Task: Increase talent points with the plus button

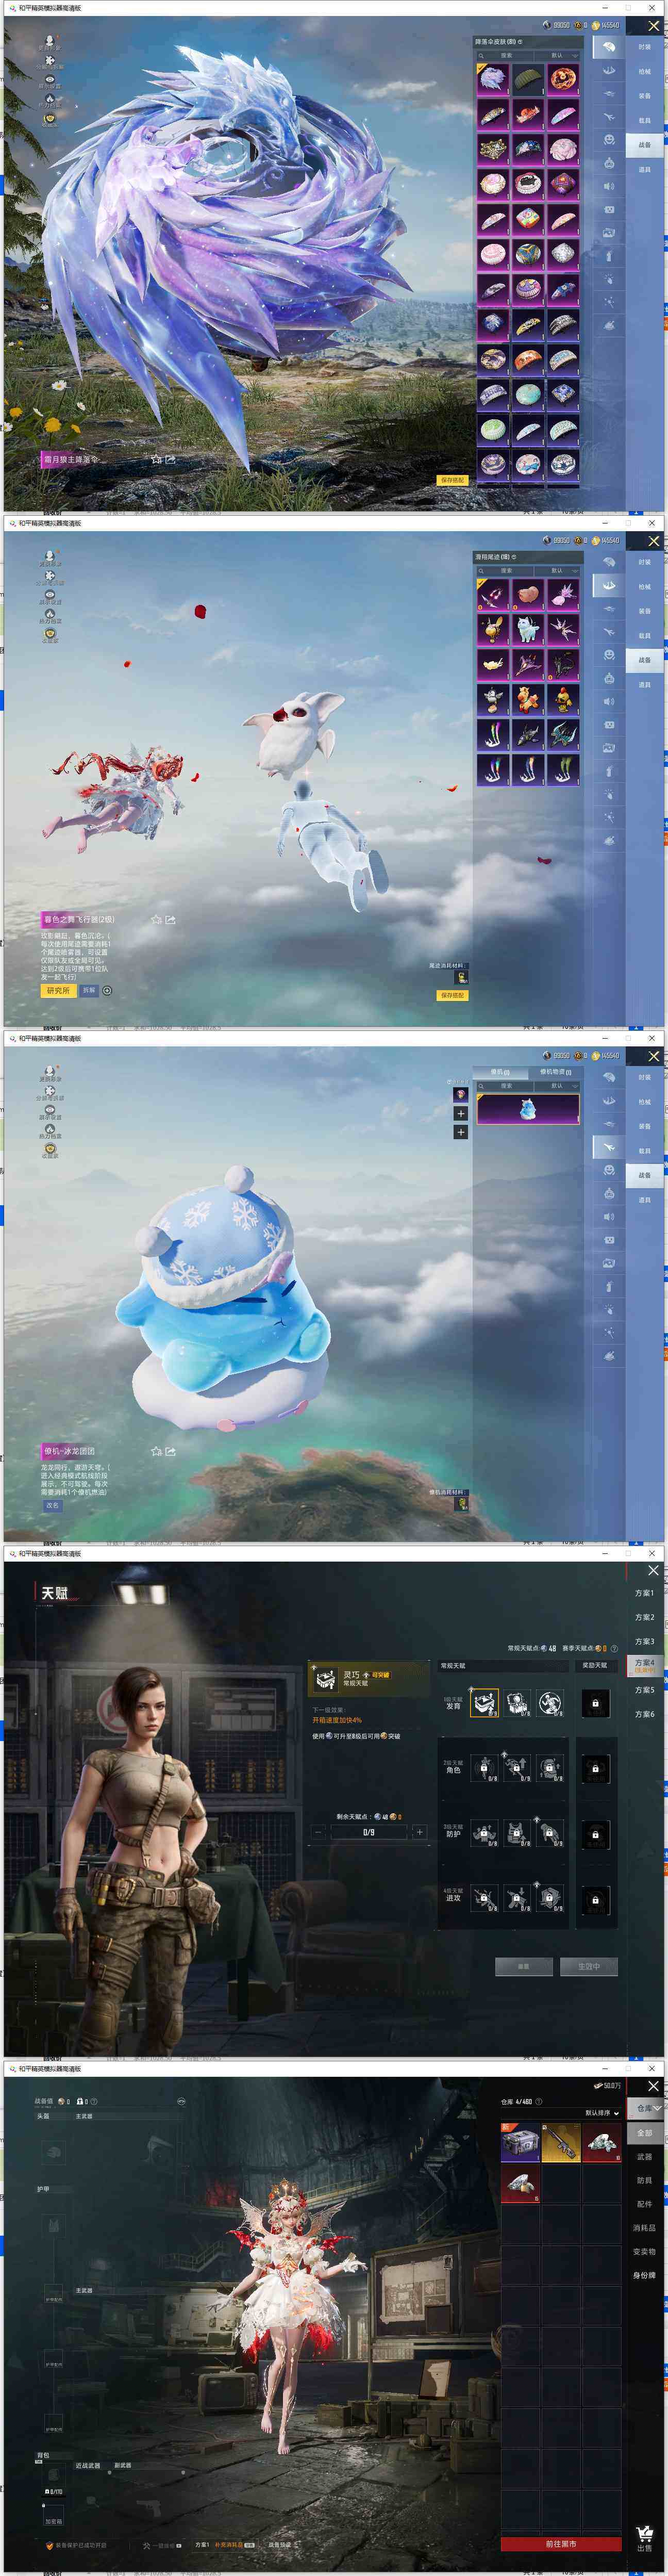Action: click(x=419, y=1832)
